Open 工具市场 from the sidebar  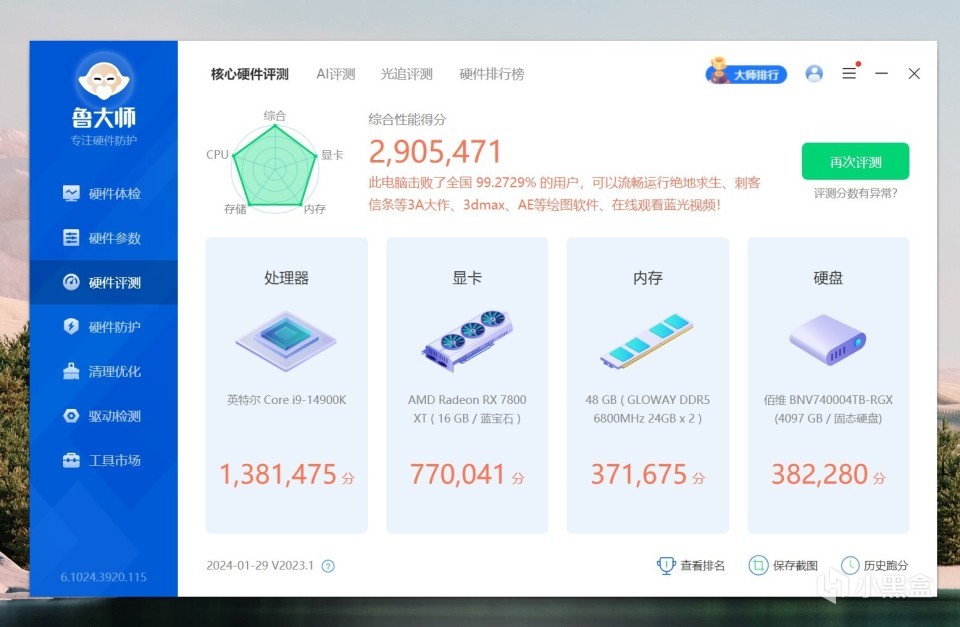pos(103,460)
